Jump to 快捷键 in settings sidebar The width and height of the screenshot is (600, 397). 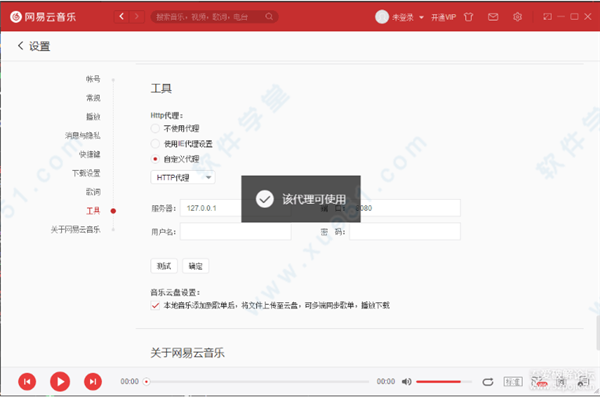(x=90, y=154)
